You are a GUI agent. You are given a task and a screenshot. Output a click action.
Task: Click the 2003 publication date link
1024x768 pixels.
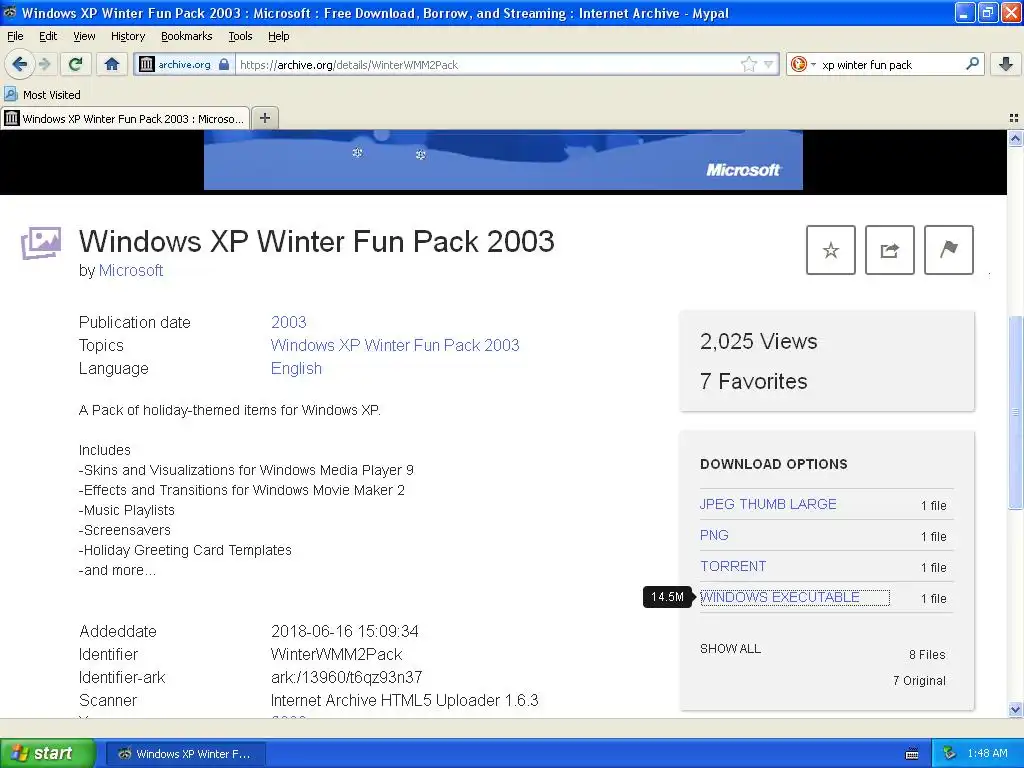289,322
